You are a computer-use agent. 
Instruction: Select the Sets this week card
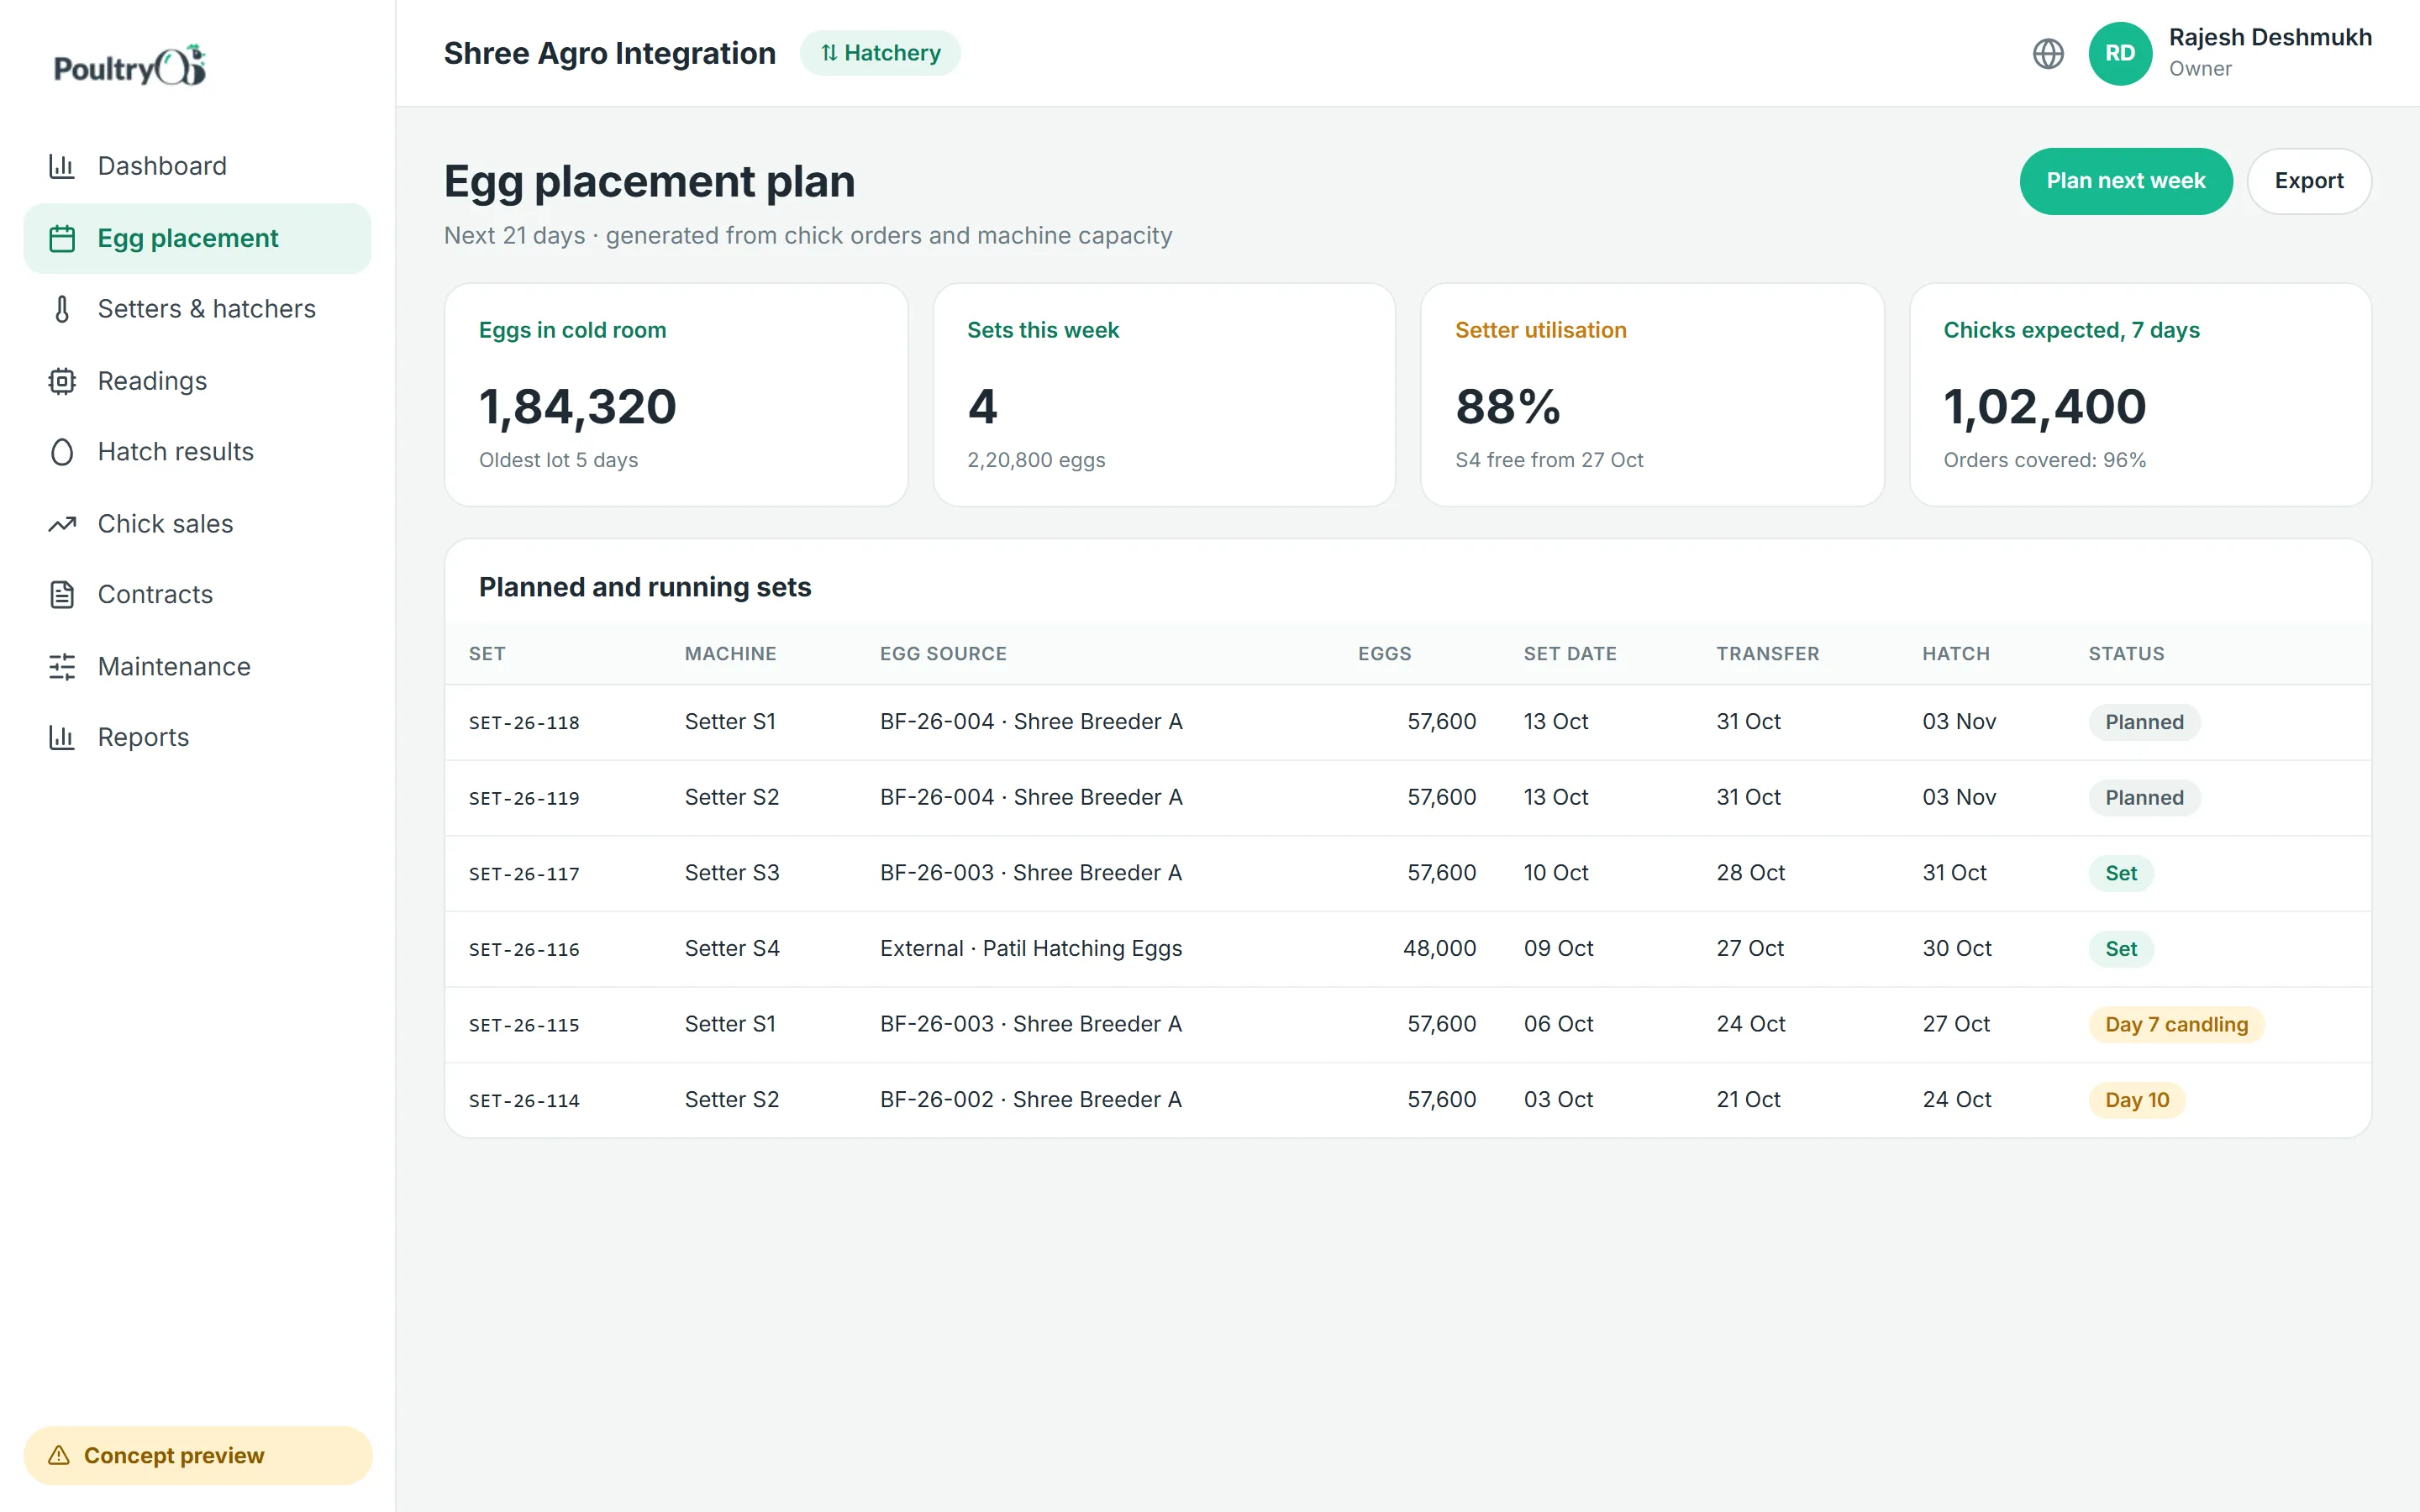[x=1164, y=395]
